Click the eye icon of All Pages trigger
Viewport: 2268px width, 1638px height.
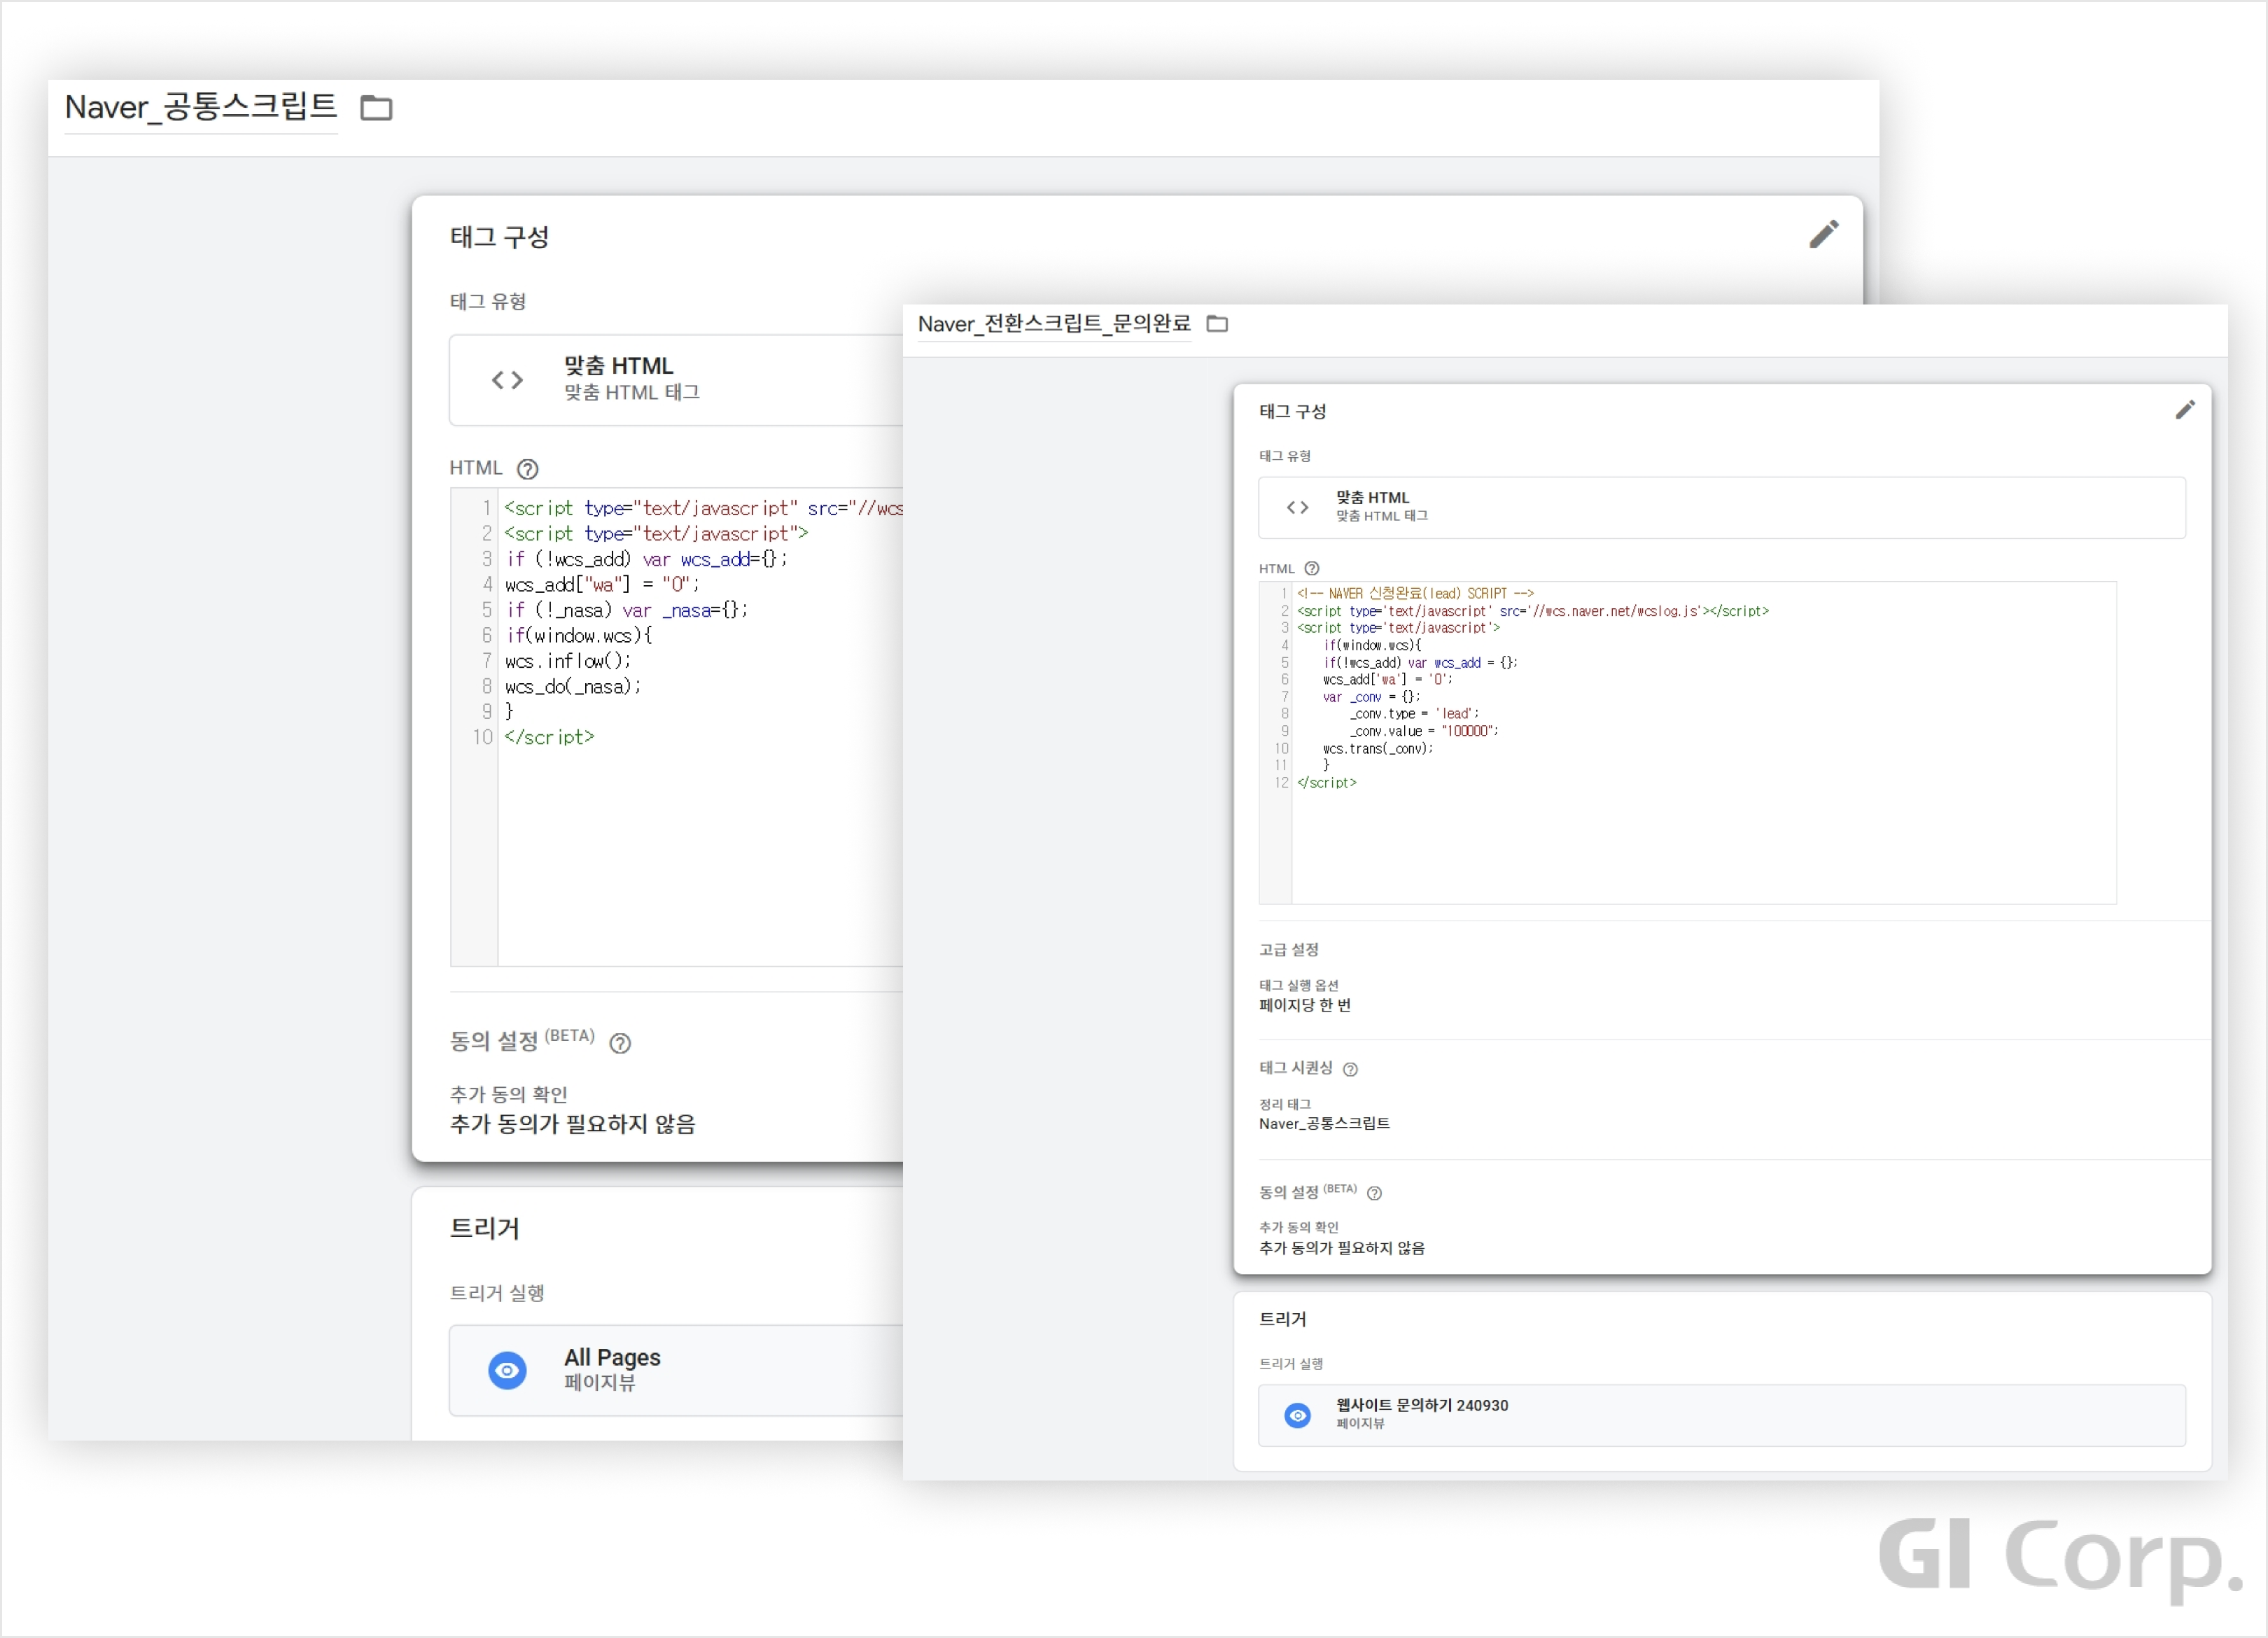click(507, 1371)
